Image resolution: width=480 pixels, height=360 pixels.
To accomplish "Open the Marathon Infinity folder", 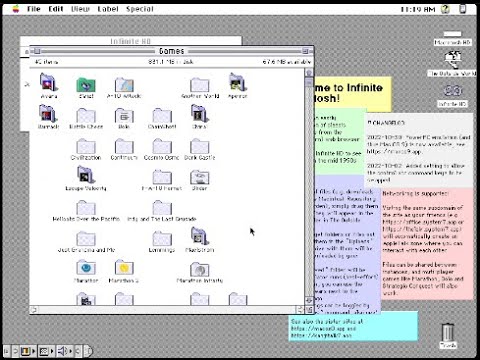I will (199, 269).
